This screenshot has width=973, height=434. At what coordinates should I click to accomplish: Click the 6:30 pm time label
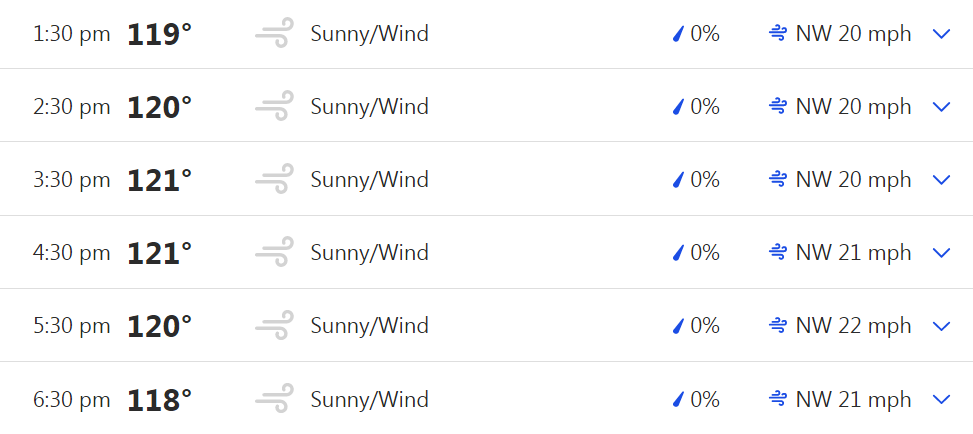click(71, 400)
